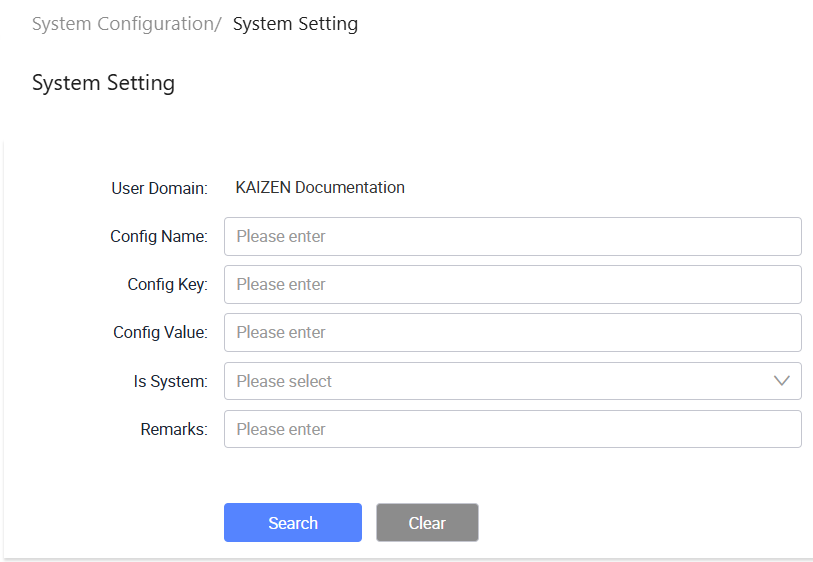Click the Is System label

pyautogui.click(x=171, y=381)
